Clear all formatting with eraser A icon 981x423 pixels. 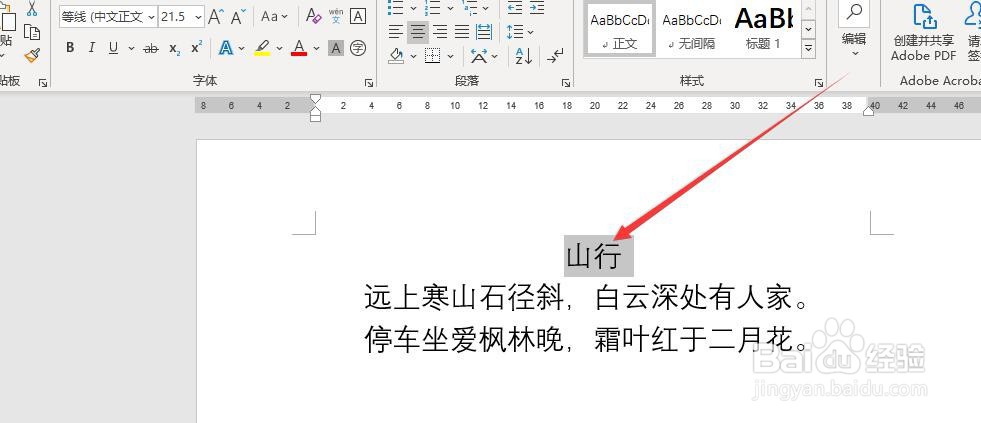[x=313, y=16]
